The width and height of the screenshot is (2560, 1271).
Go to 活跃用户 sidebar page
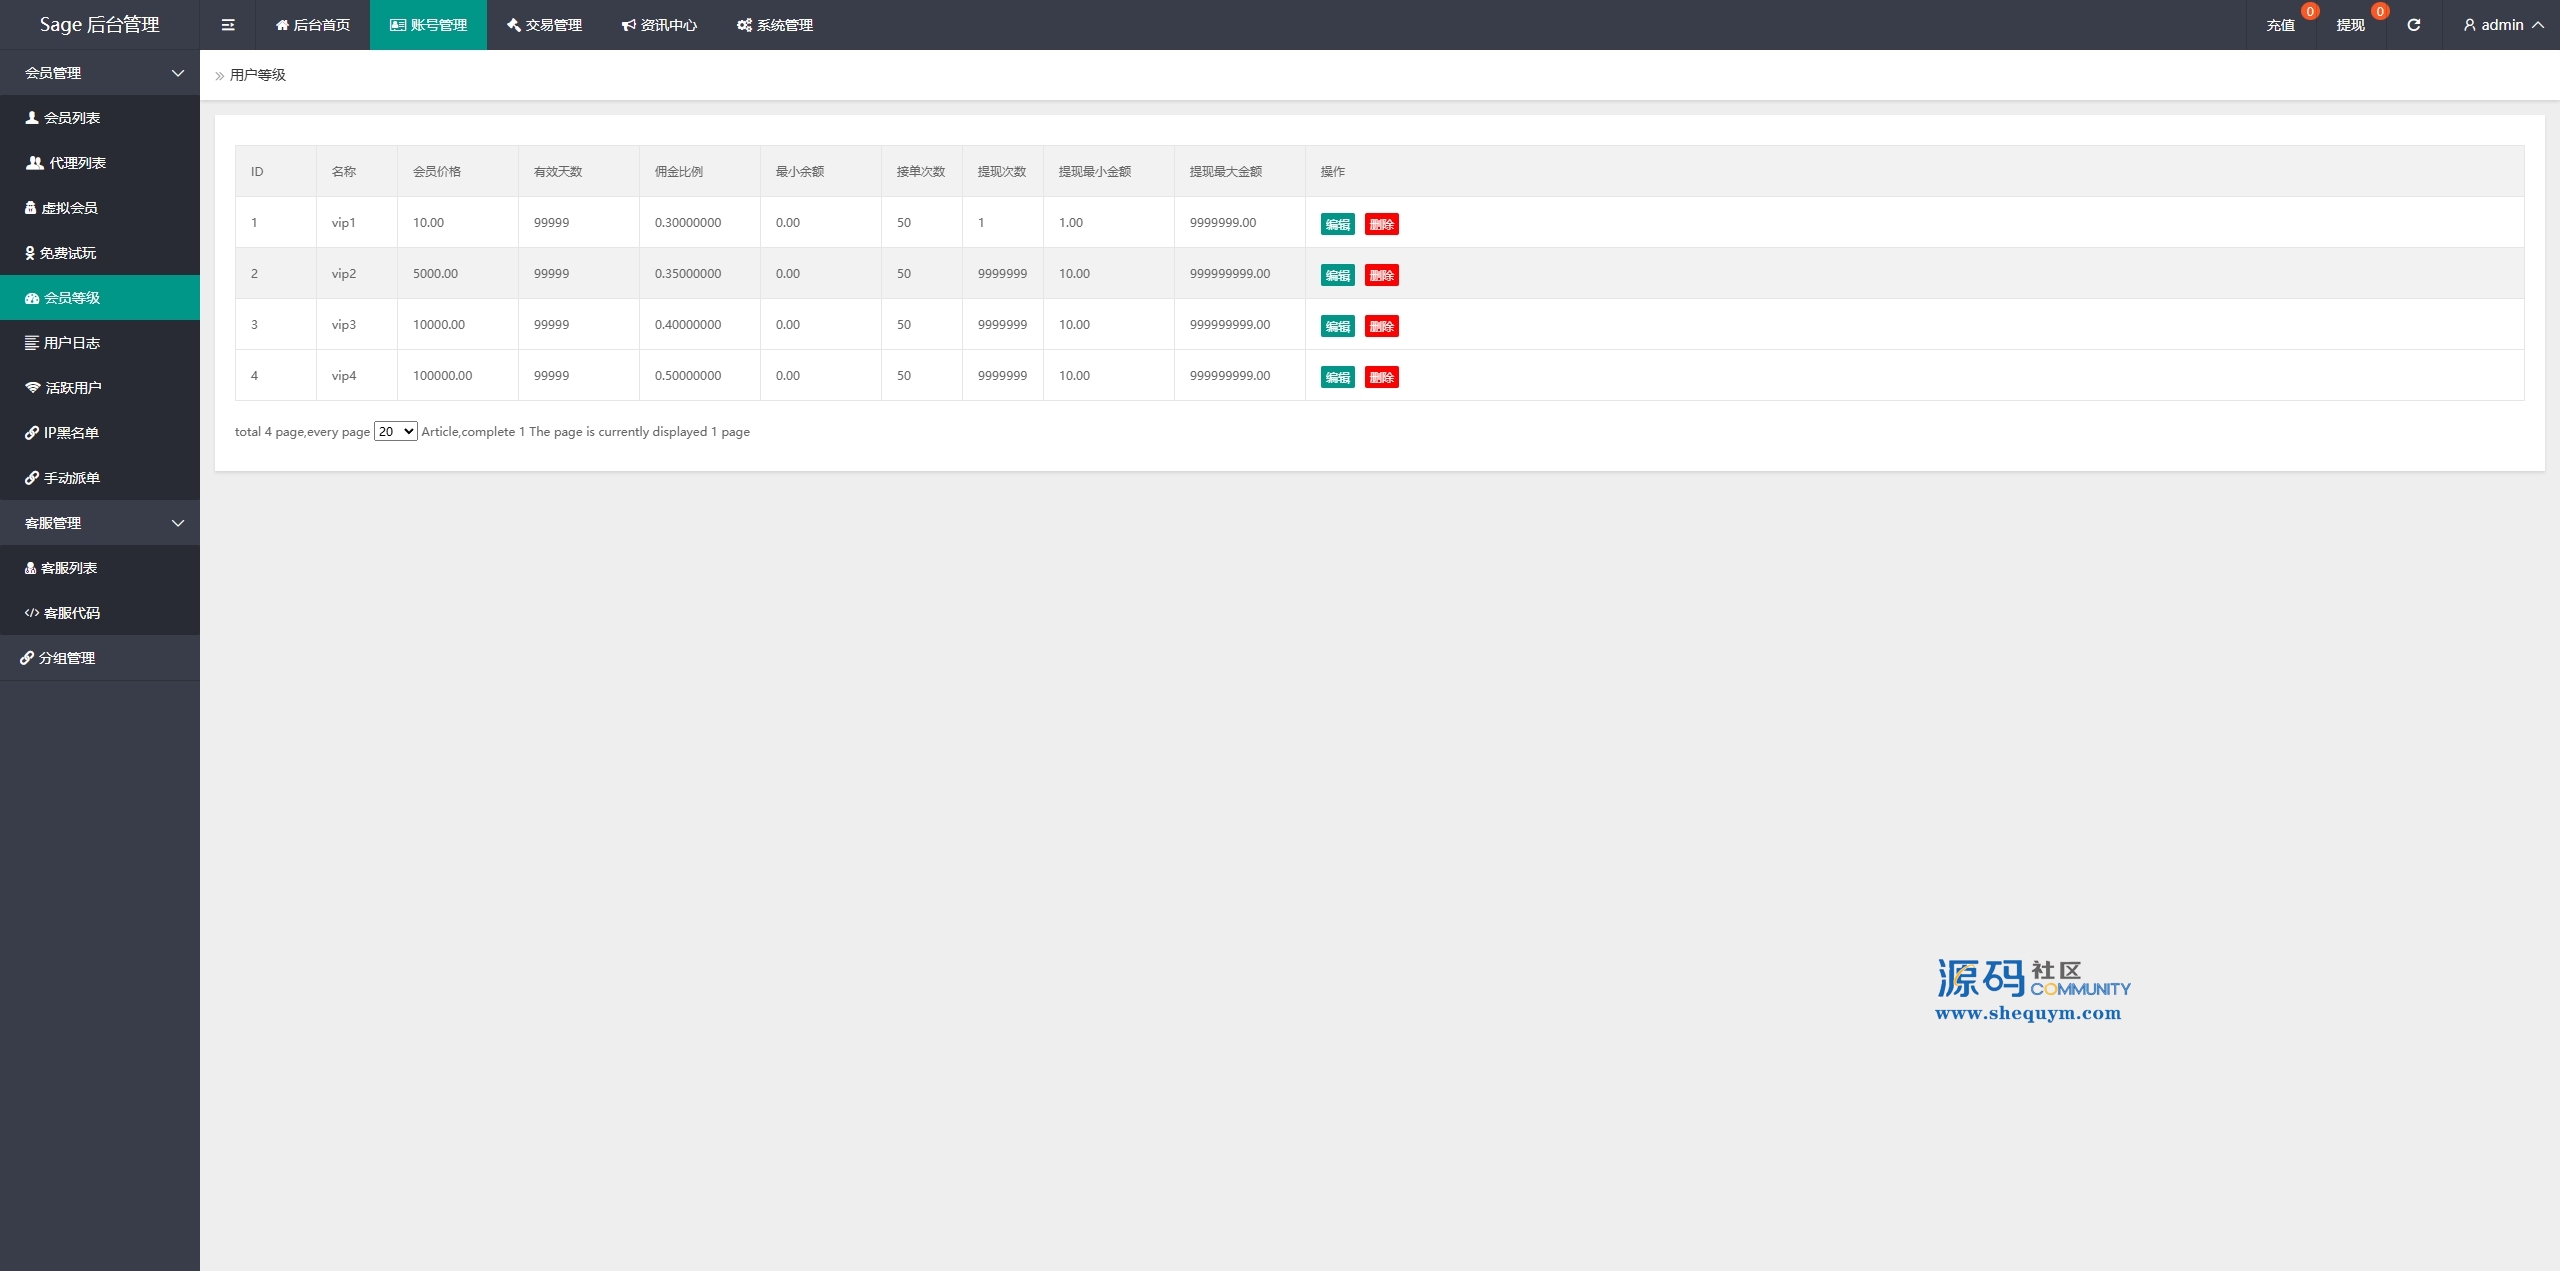[x=73, y=388]
